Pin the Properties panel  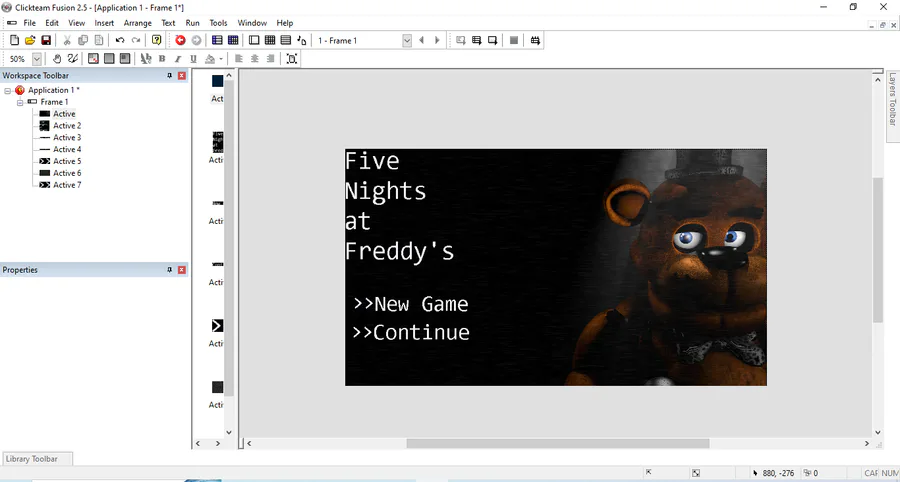tap(170, 270)
